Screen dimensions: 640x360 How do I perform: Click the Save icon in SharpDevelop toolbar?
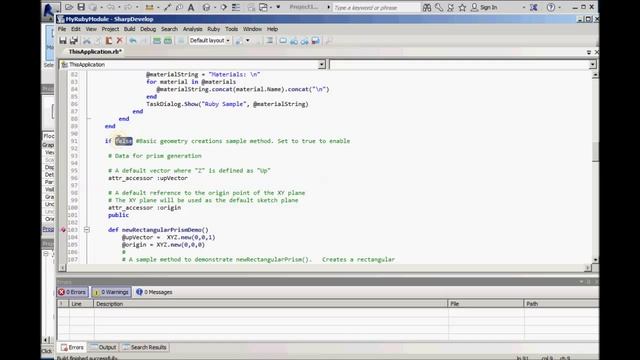click(63, 40)
